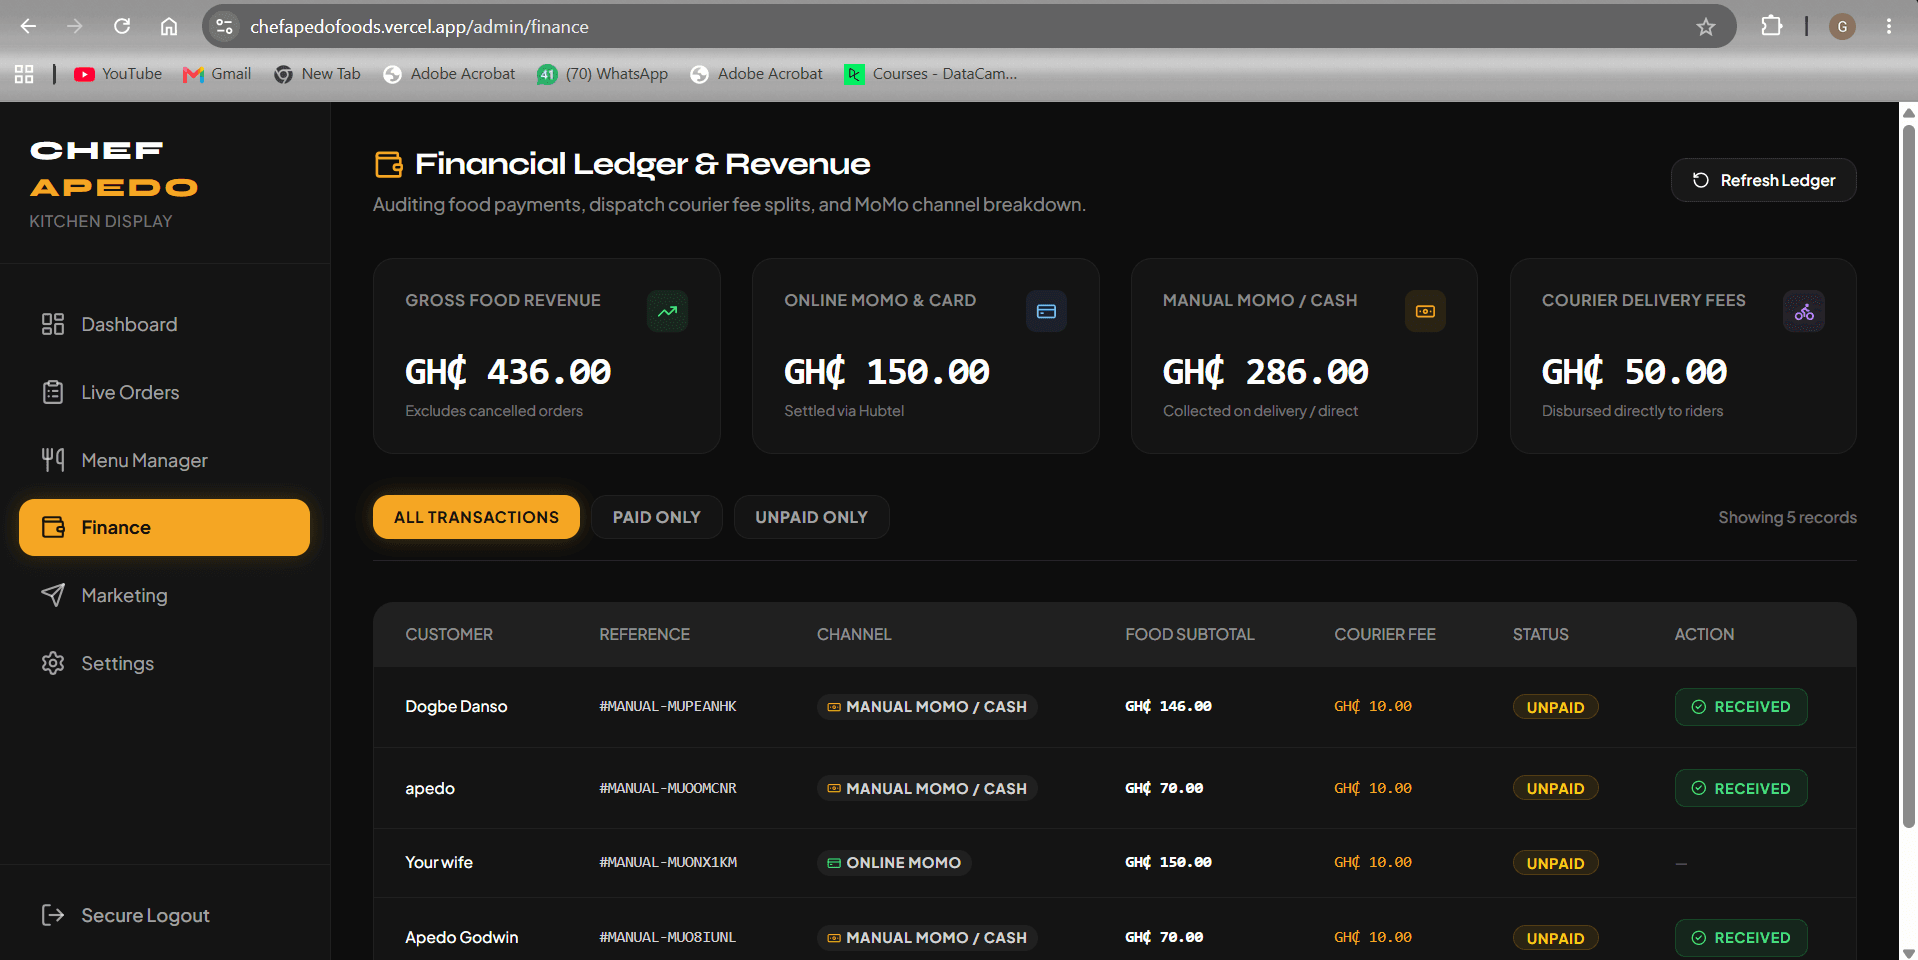Mark apedo payment as Received
This screenshot has width=1918, height=960.
tap(1741, 788)
